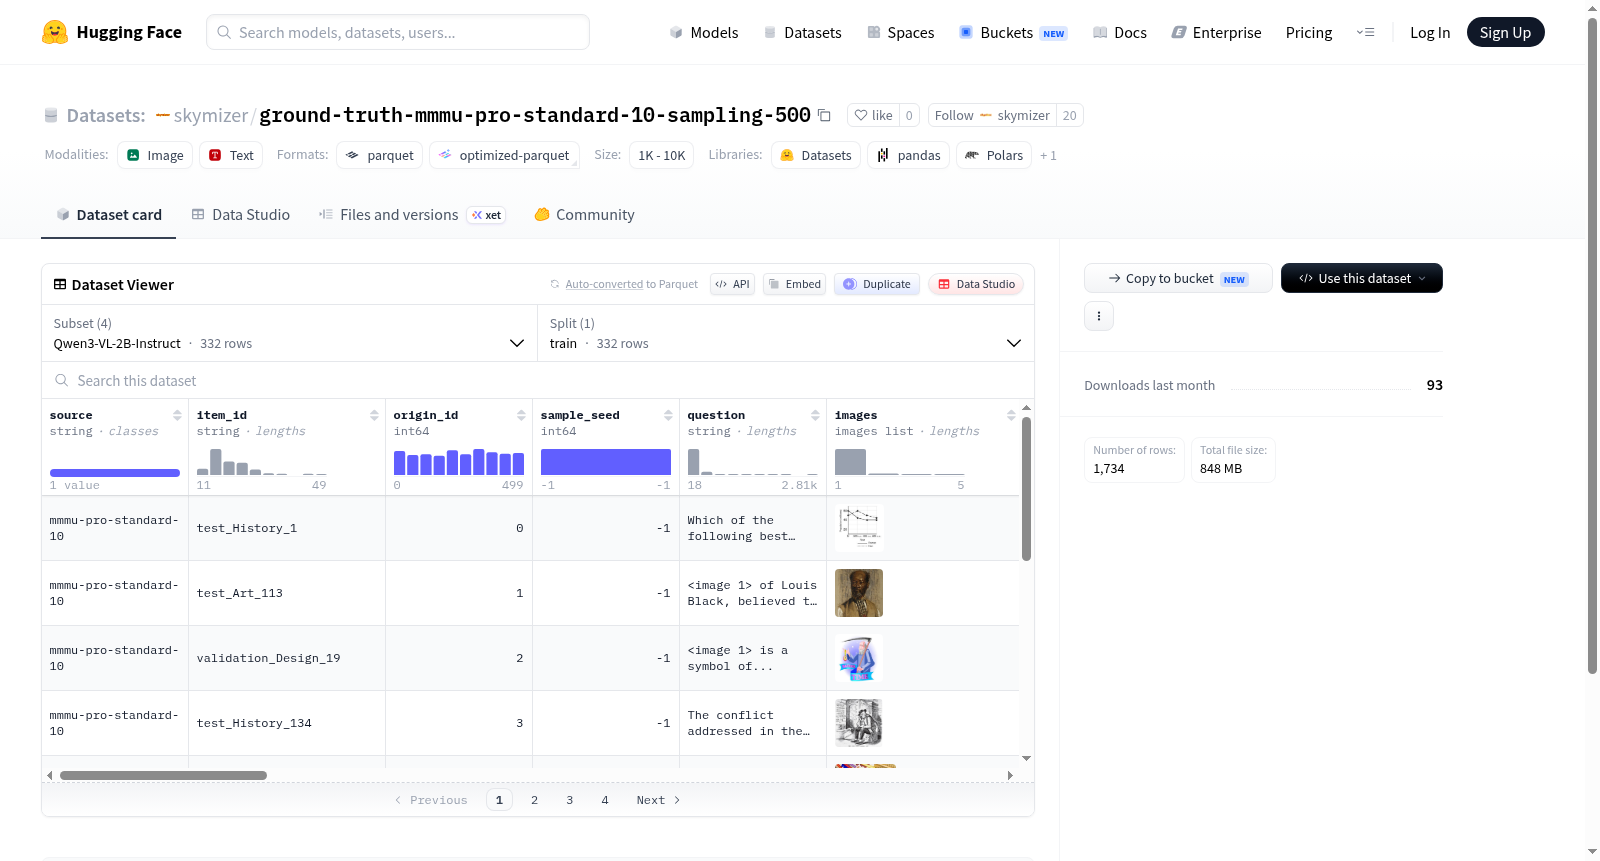Click the vertical table scrollbar
This screenshot has width=1600, height=861.
(x=1026, y=489)
